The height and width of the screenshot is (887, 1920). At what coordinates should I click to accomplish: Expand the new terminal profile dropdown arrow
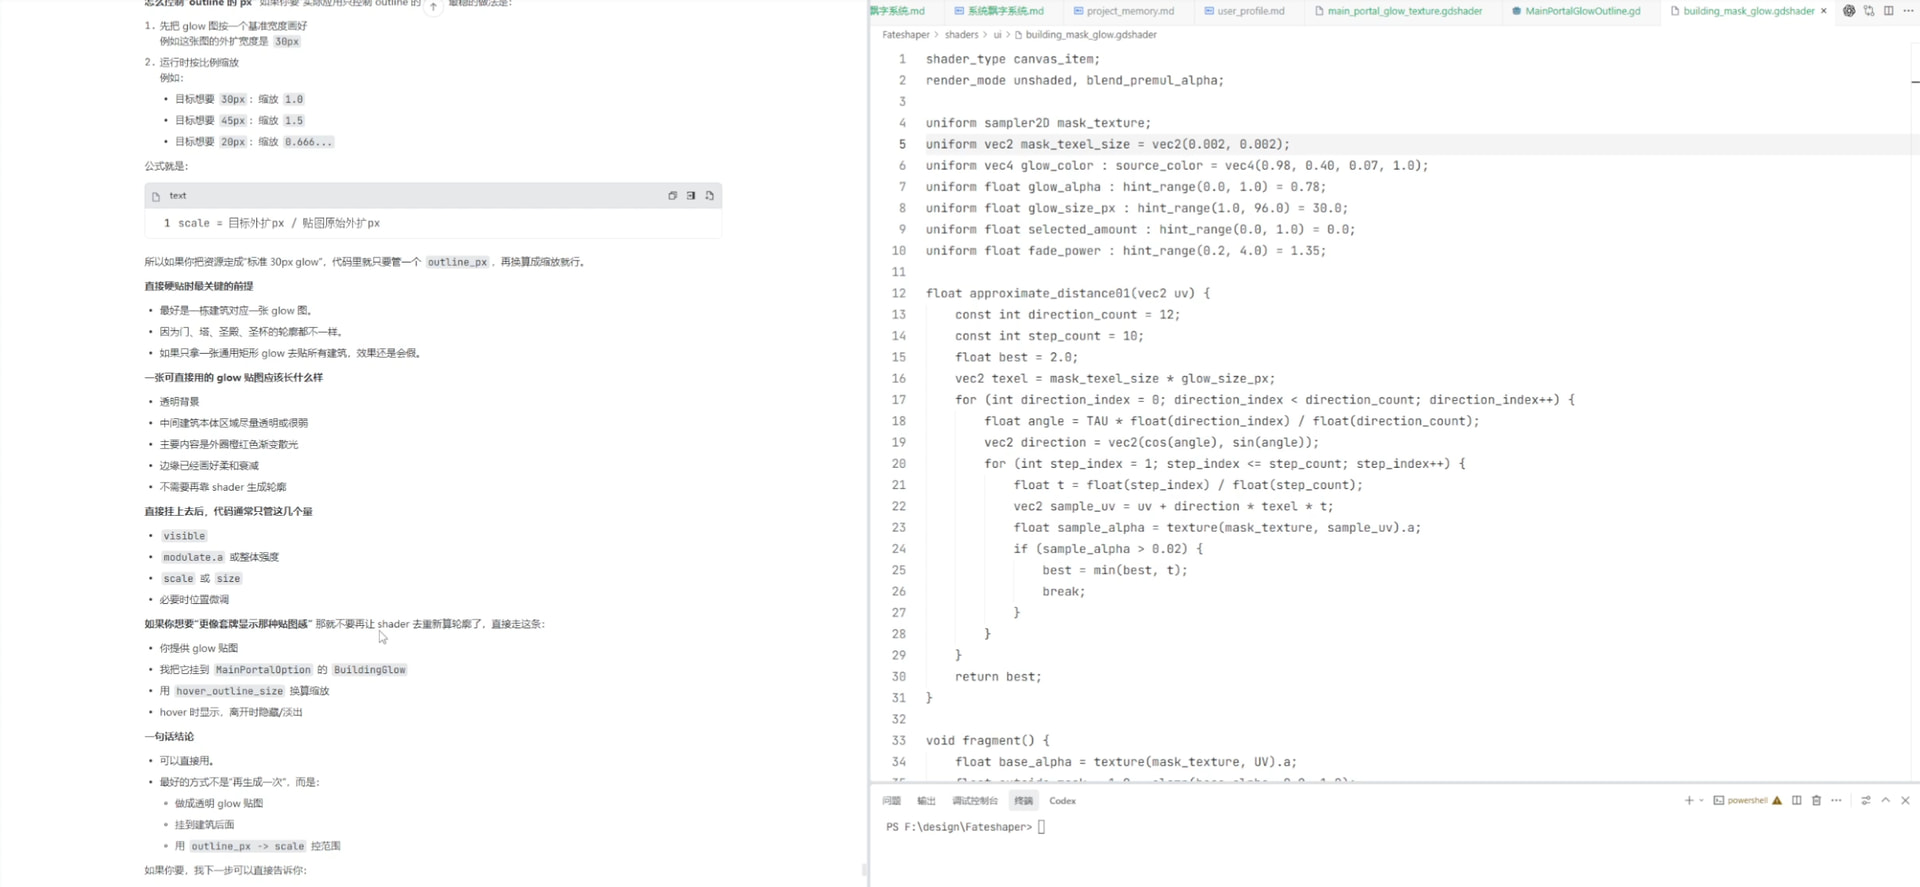(x=1701, y=800)
